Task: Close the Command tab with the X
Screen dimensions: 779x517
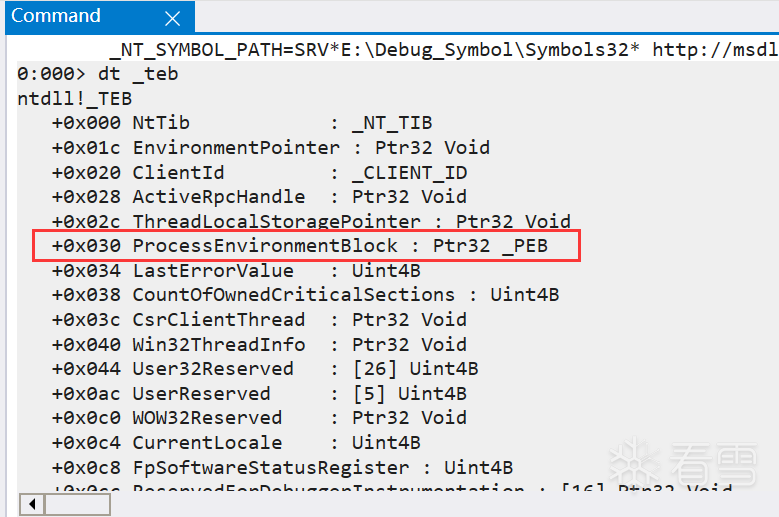Action: pyautogui.click(x=172, y=18)
